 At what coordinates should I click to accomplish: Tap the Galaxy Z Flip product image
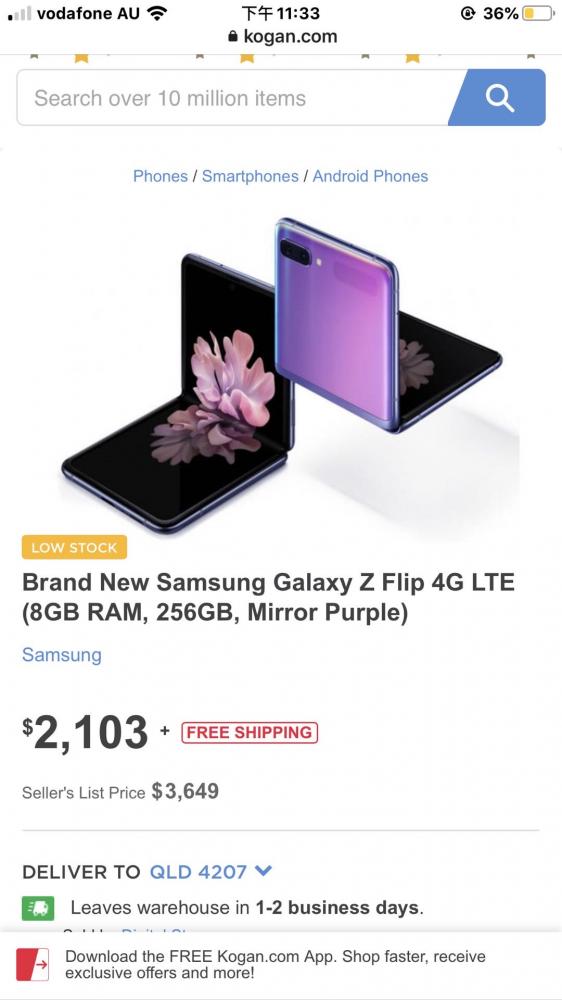(281, 375)
